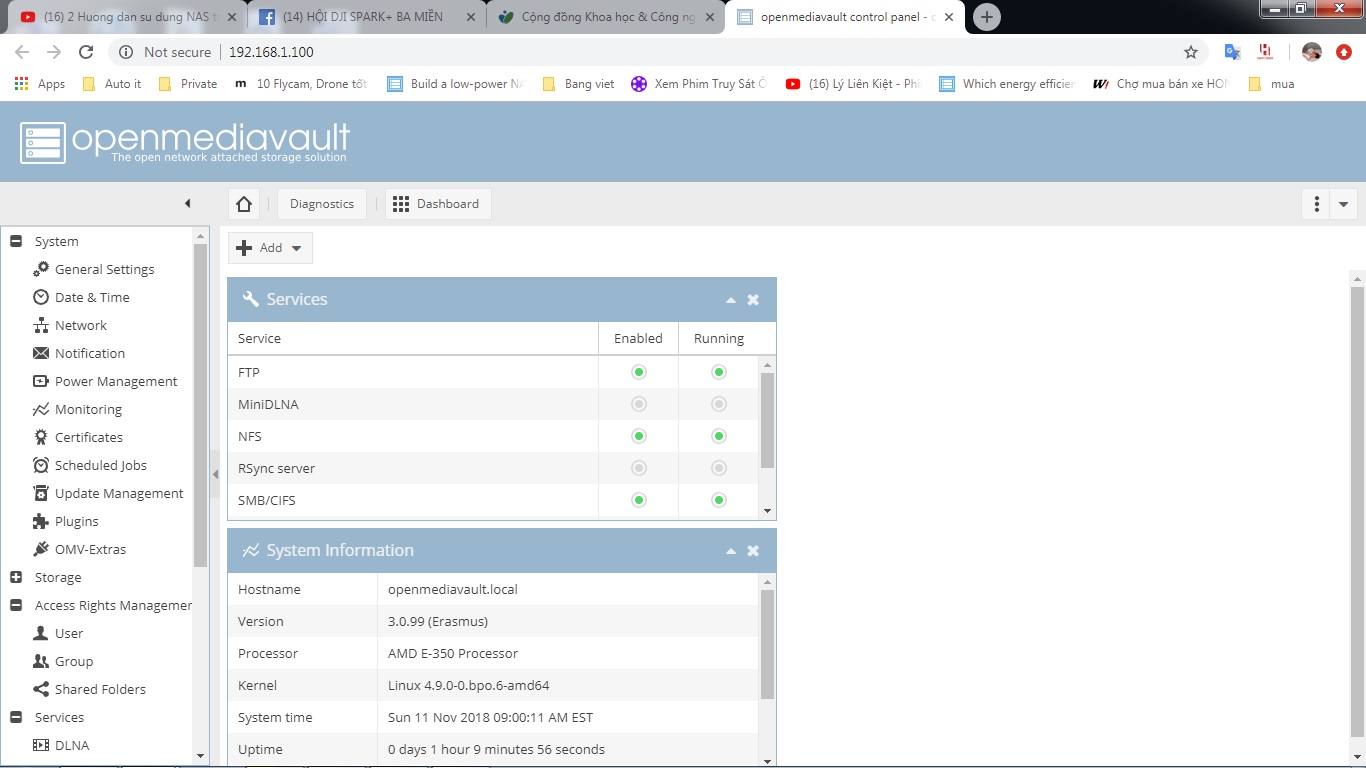Toggle MiniDLNA Enabled indicator
1366x768 pixels.
[639, 404]
